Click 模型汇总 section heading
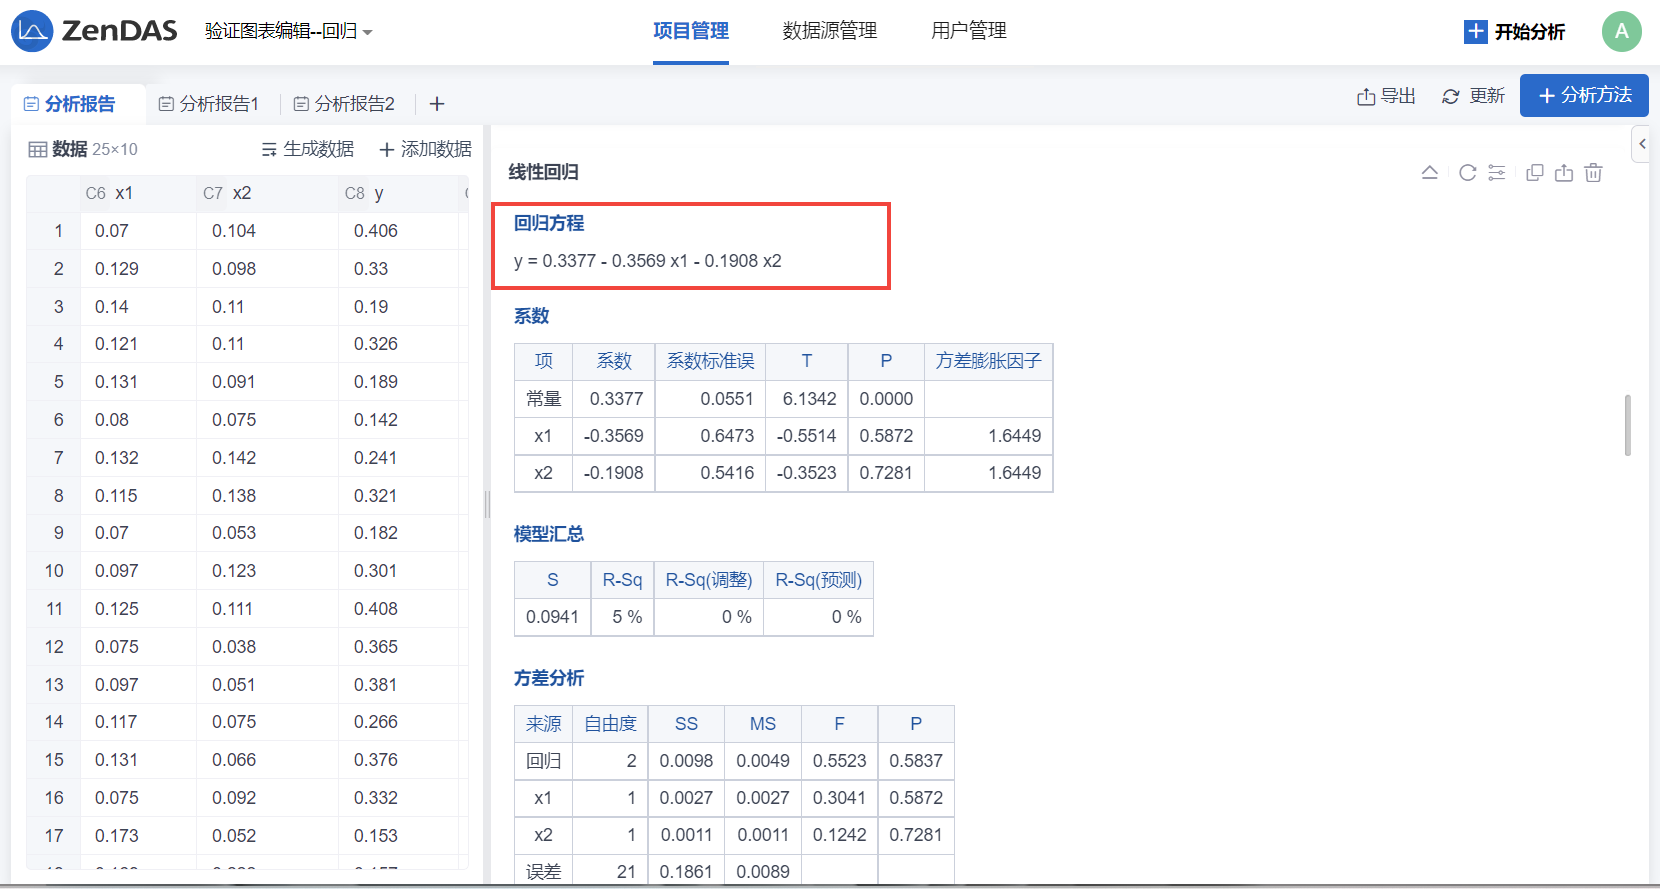The image size is (1660, 889). pyautogui.click(x=548, y=534)
